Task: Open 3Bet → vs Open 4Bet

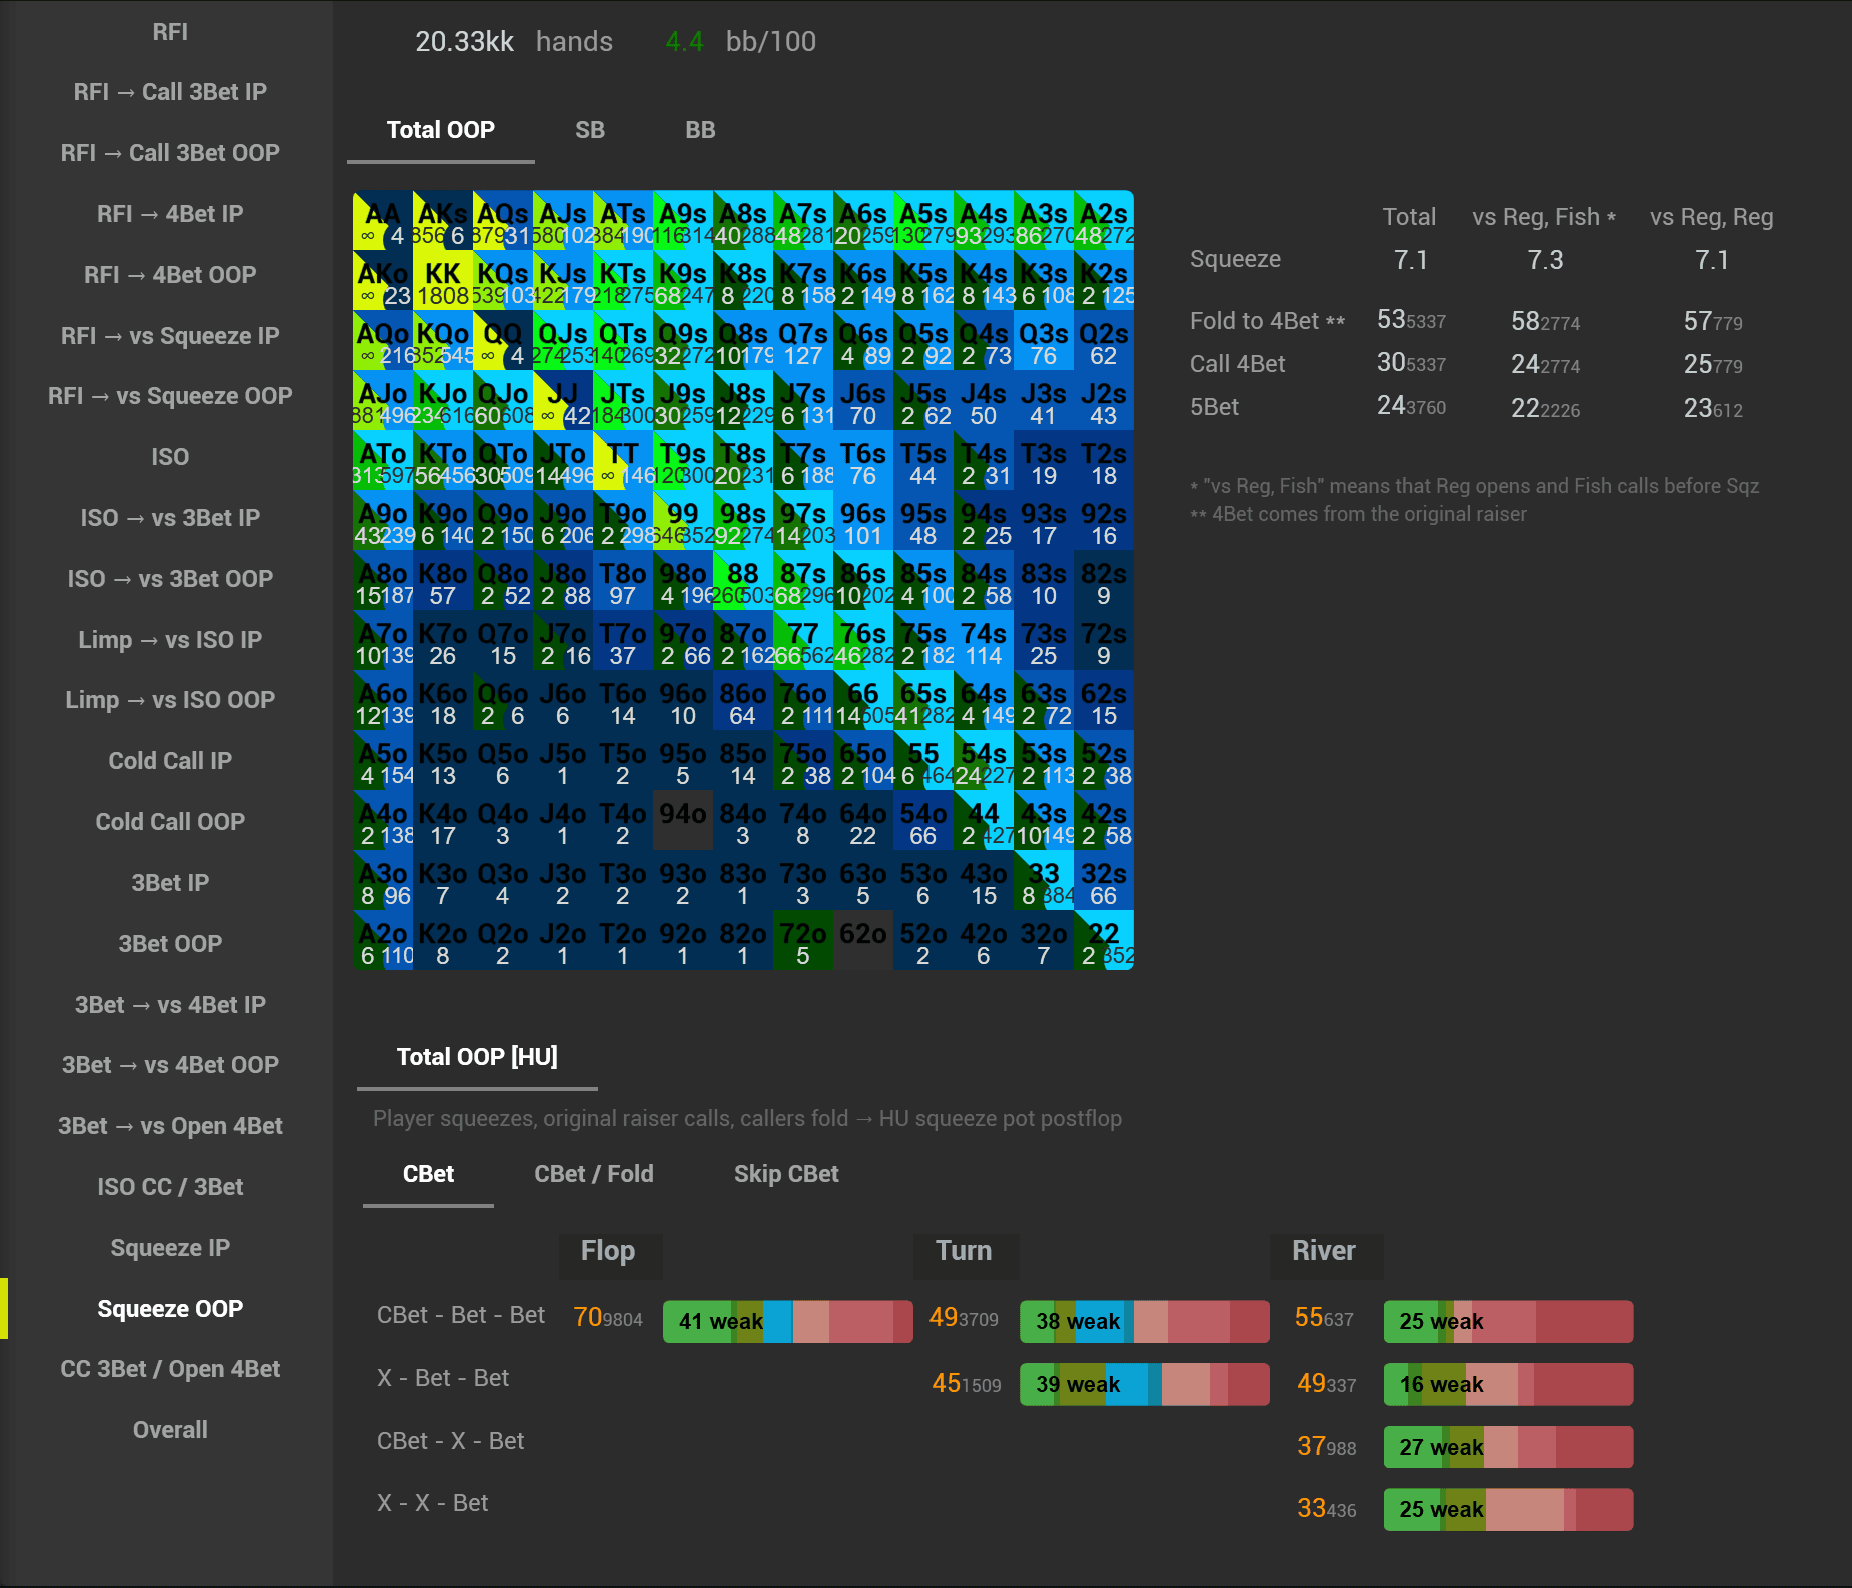Action: tap(170, 1126)
